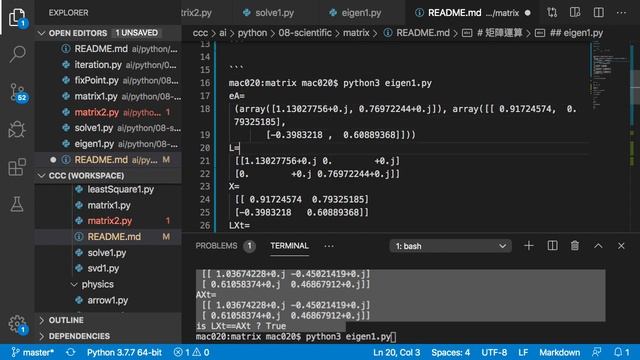Create a new terminal with plus icon

(529, 246)
